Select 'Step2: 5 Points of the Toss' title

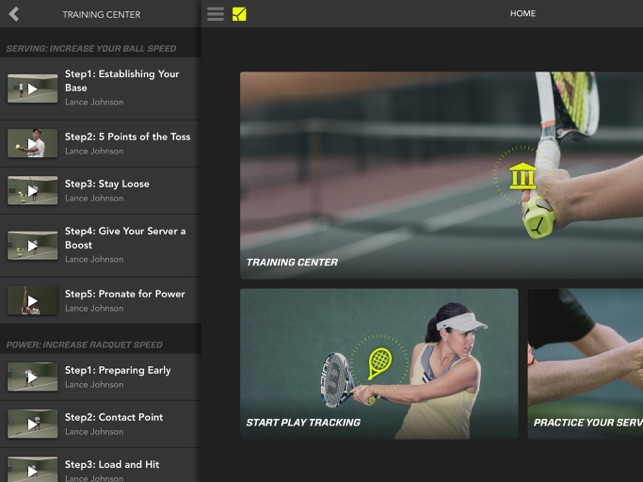click(x=128, y=137)
